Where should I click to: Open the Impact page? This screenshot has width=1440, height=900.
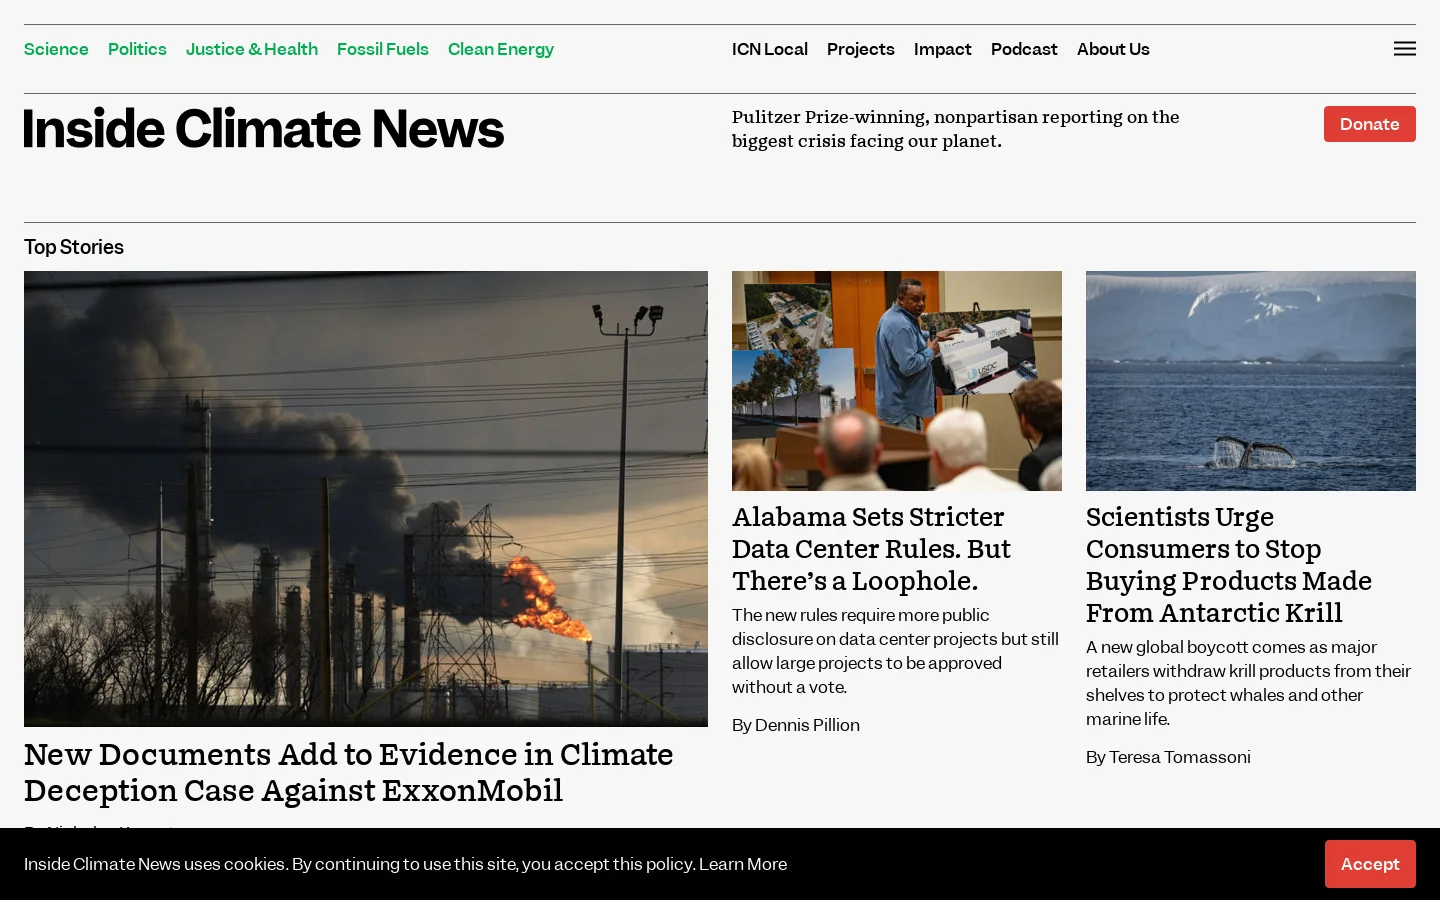pyautogui.click(x=943, y=49)
